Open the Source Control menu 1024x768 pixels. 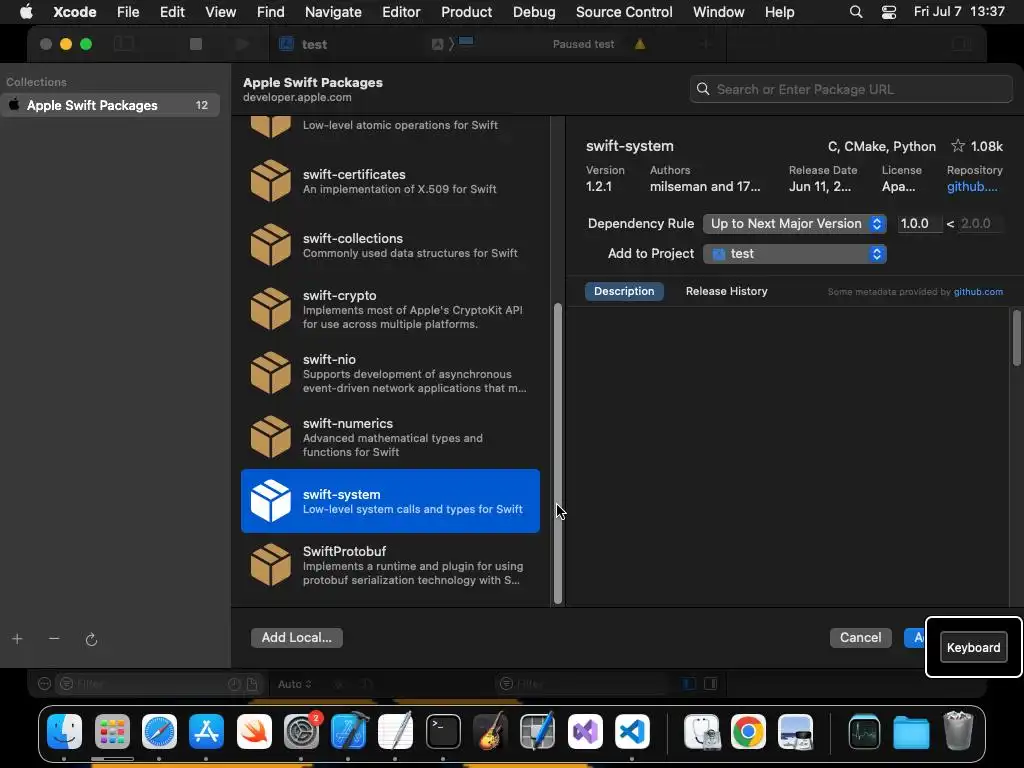click(624, 12)
